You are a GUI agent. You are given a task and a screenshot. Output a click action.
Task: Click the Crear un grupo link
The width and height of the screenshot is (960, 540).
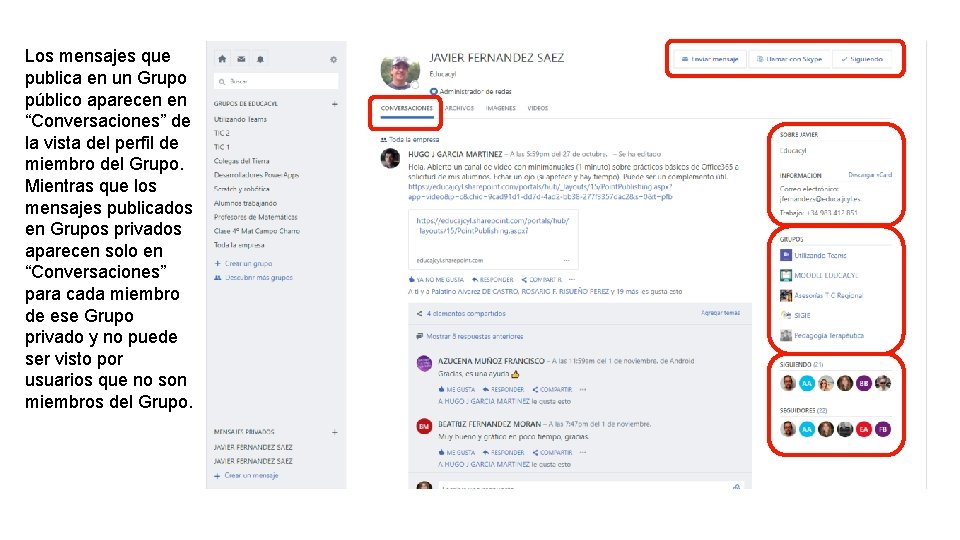pos(244,264)
